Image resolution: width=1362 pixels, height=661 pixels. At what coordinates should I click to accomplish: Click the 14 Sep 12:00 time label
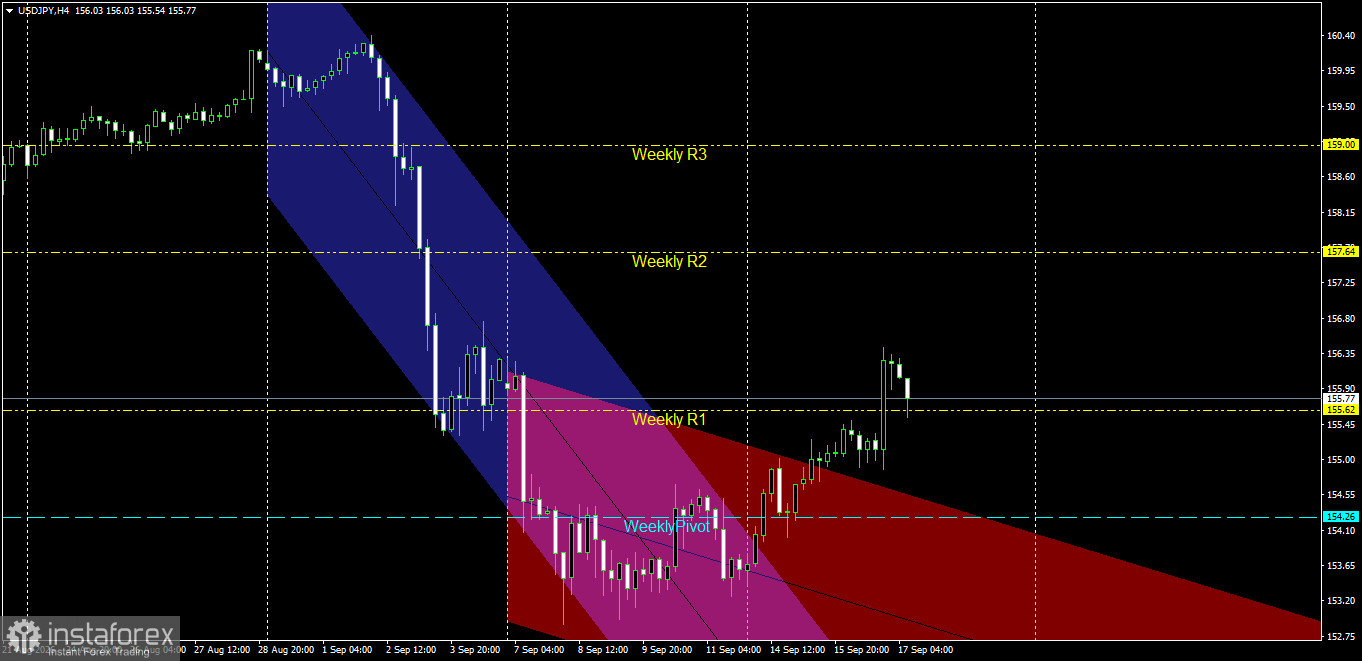[798, 650]
